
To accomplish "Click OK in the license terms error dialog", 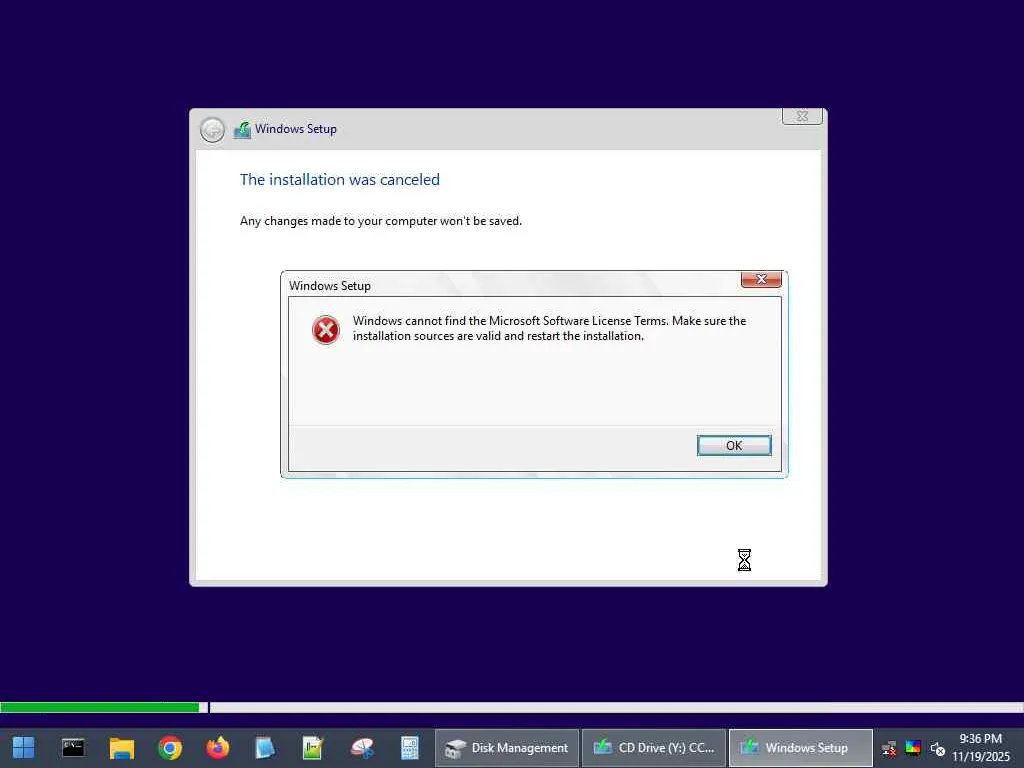I will (x=734, y=445).
